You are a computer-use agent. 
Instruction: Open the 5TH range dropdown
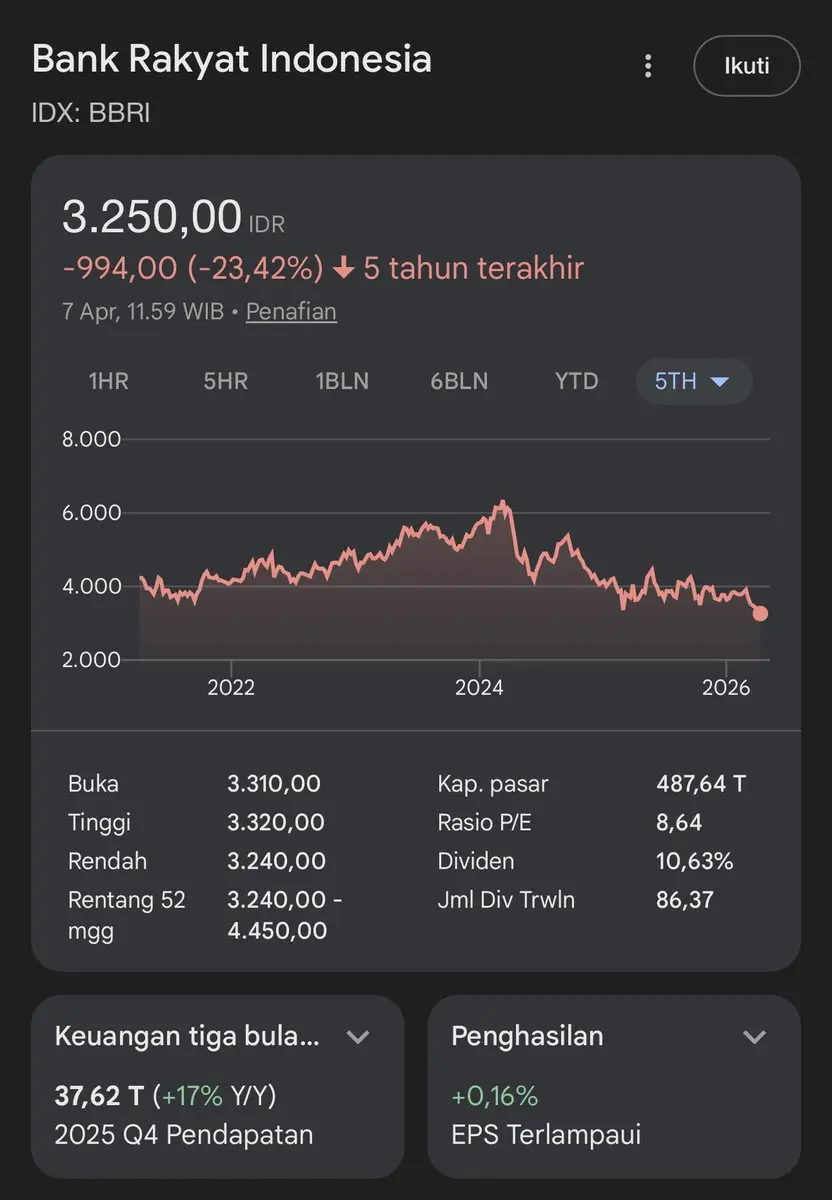693,381
